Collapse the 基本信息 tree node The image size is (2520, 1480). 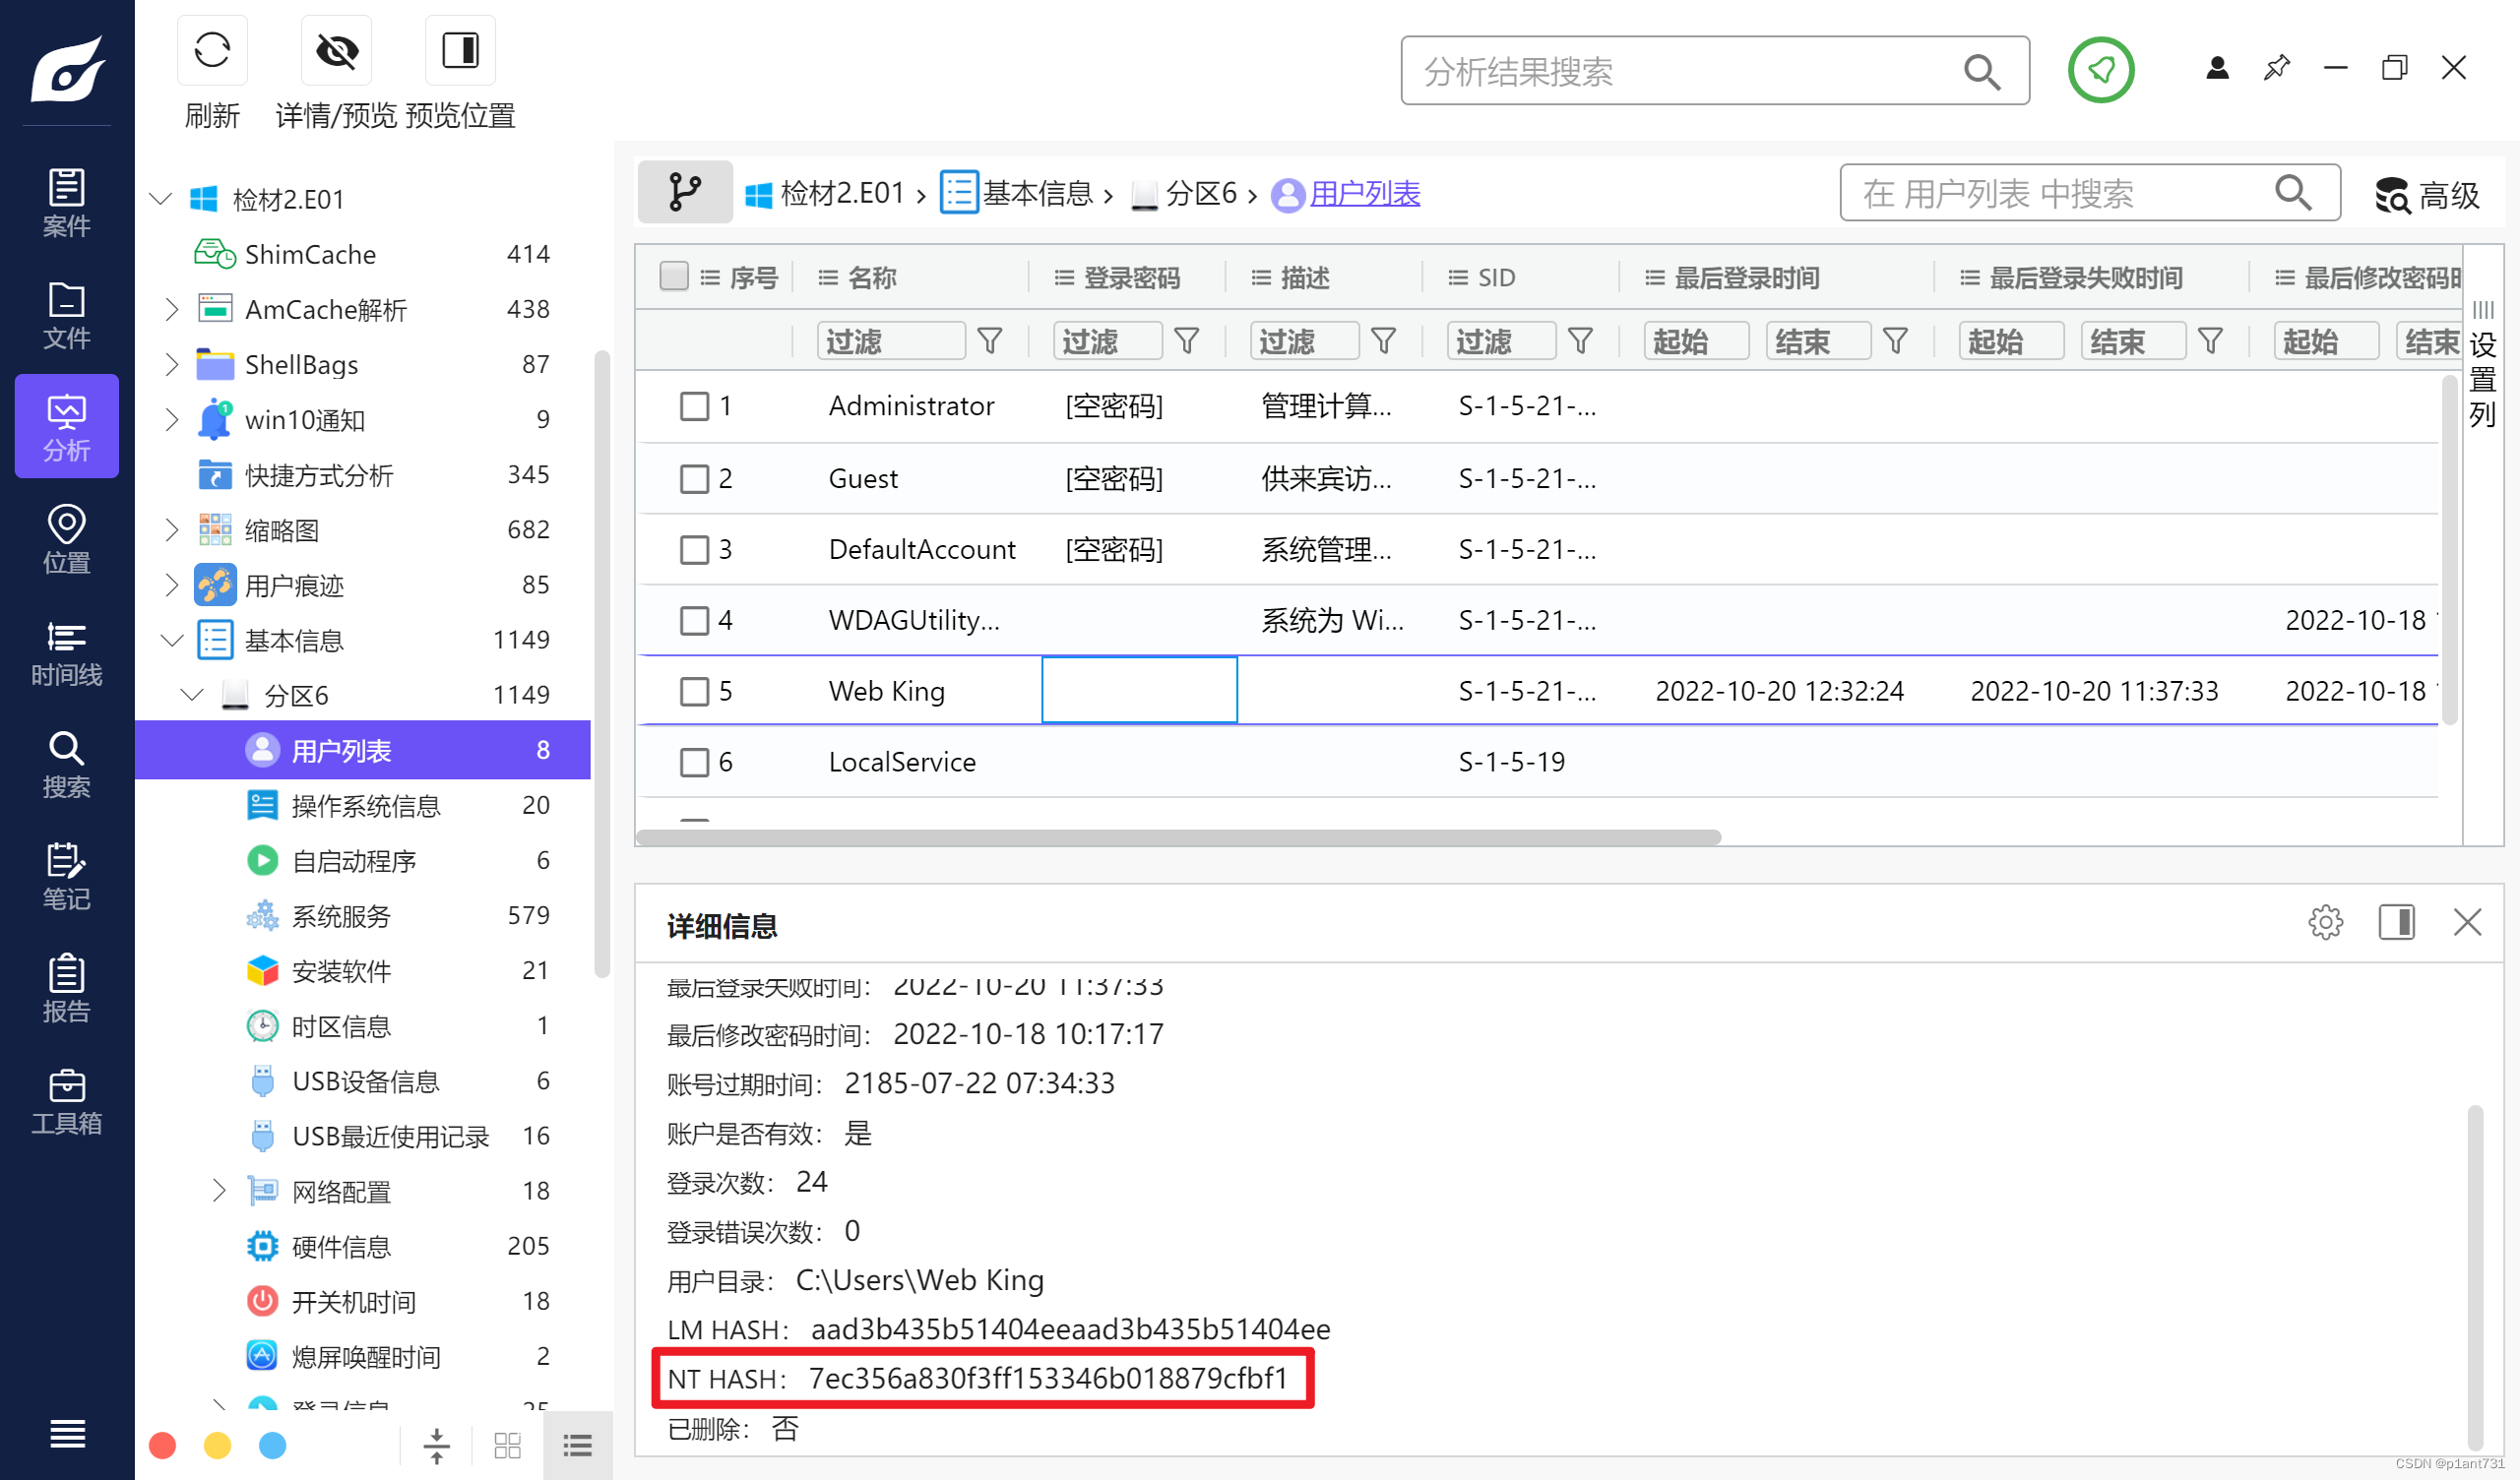(171, 640)
